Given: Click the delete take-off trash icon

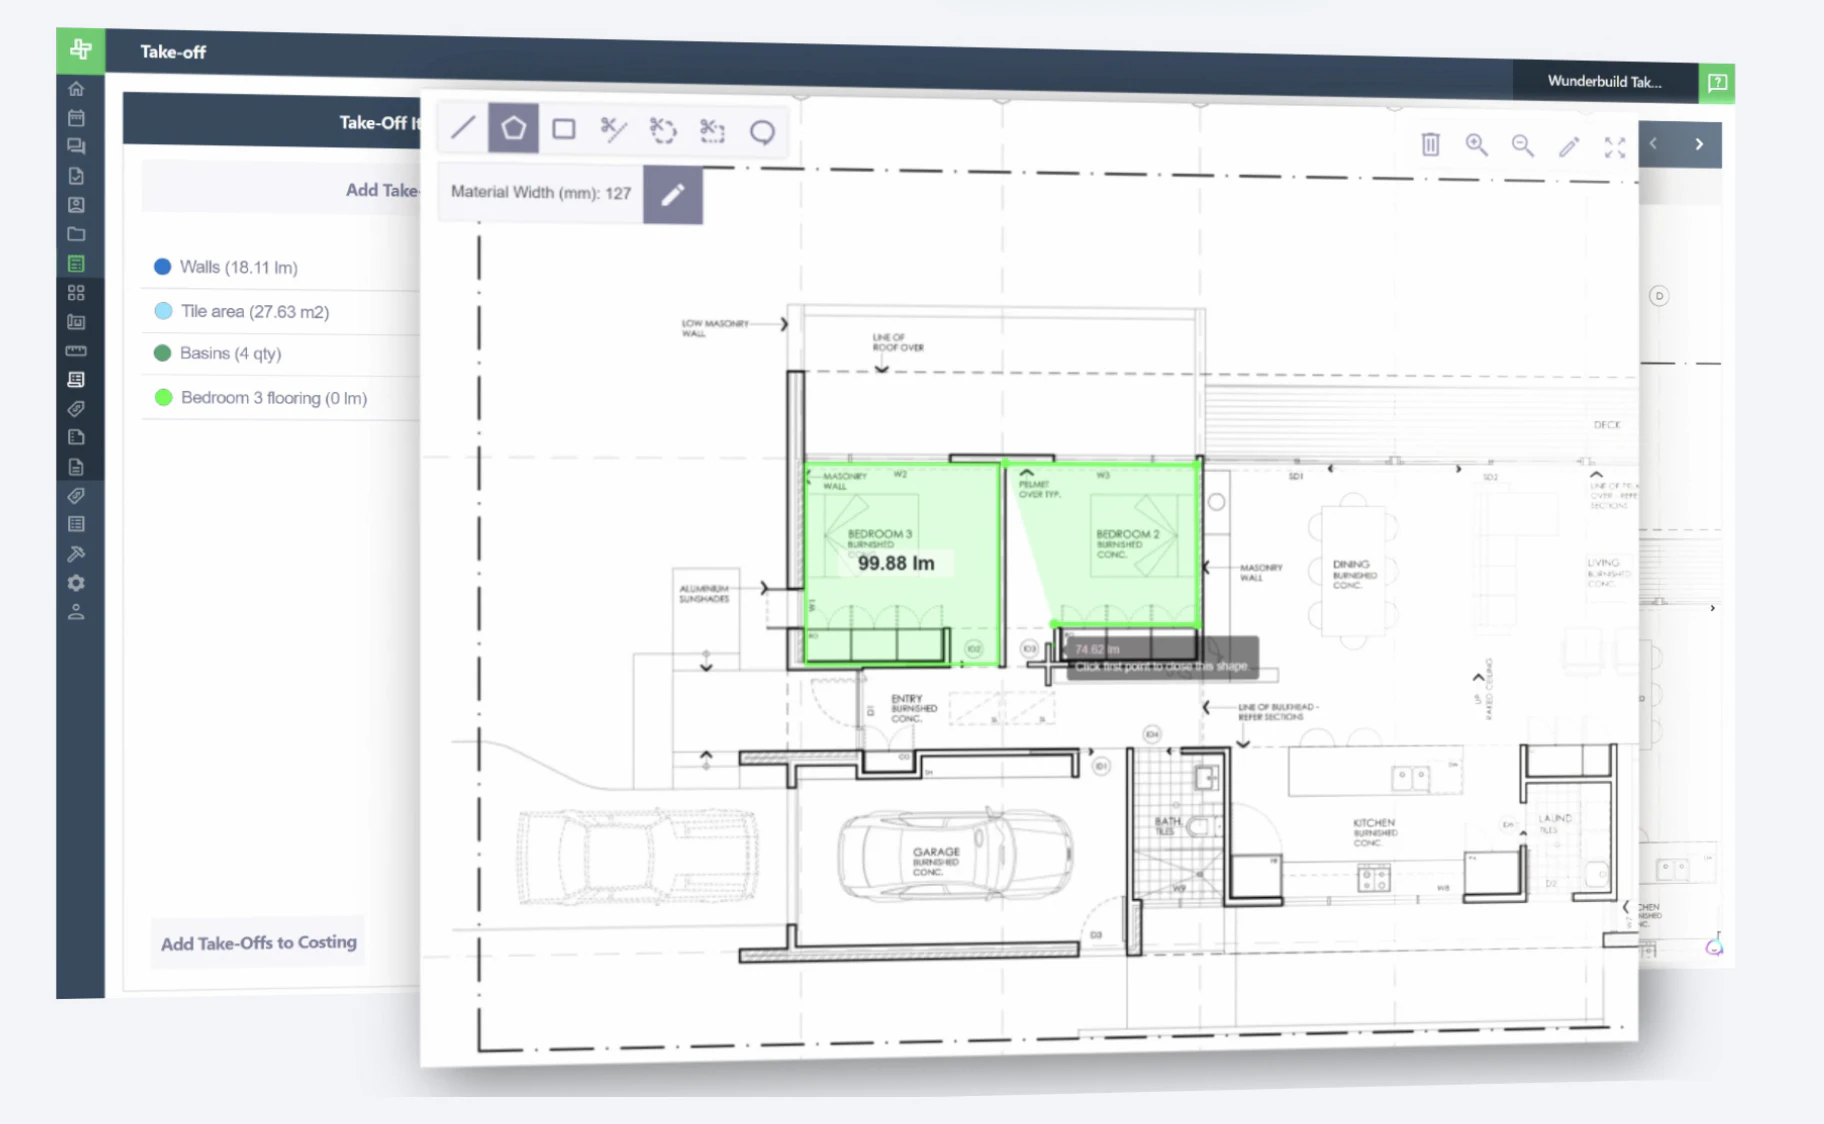Looking at the screenshot, I should click(x=1430, y=145).
